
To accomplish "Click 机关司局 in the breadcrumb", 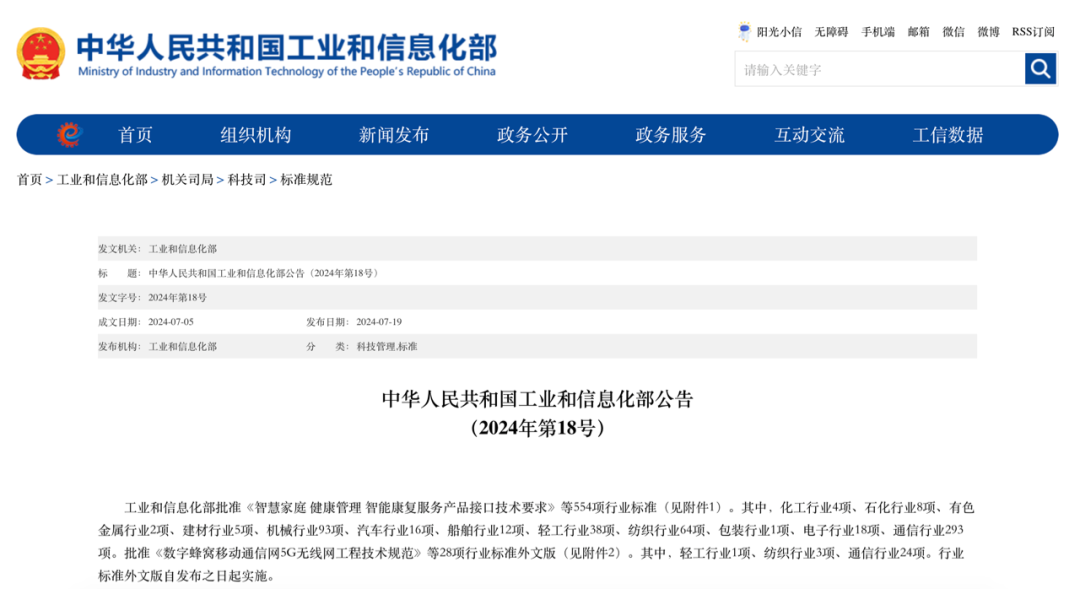I will point(187,180).
